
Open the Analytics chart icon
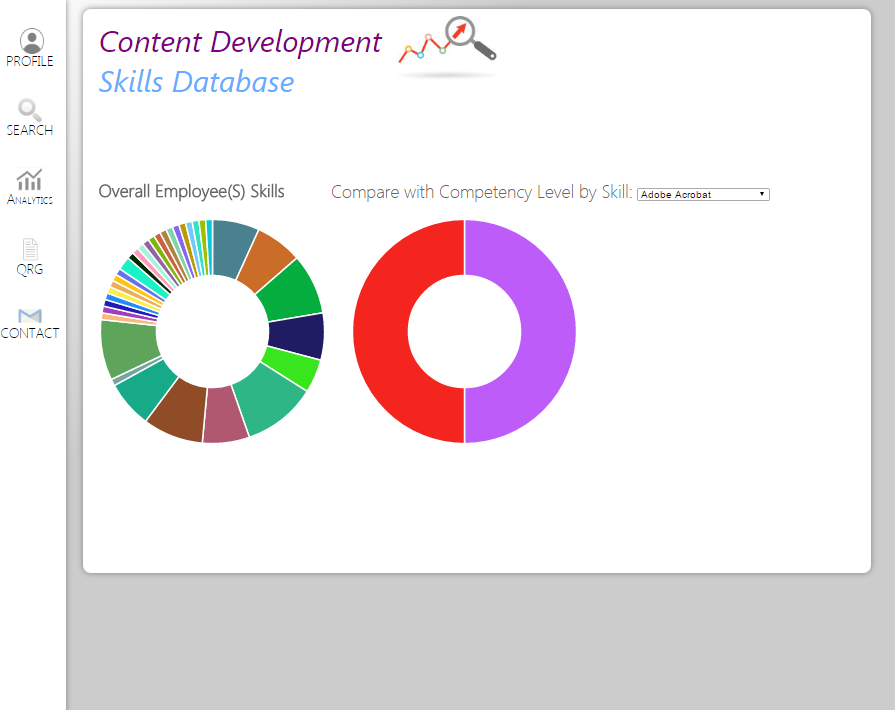[x=30, y=180]
